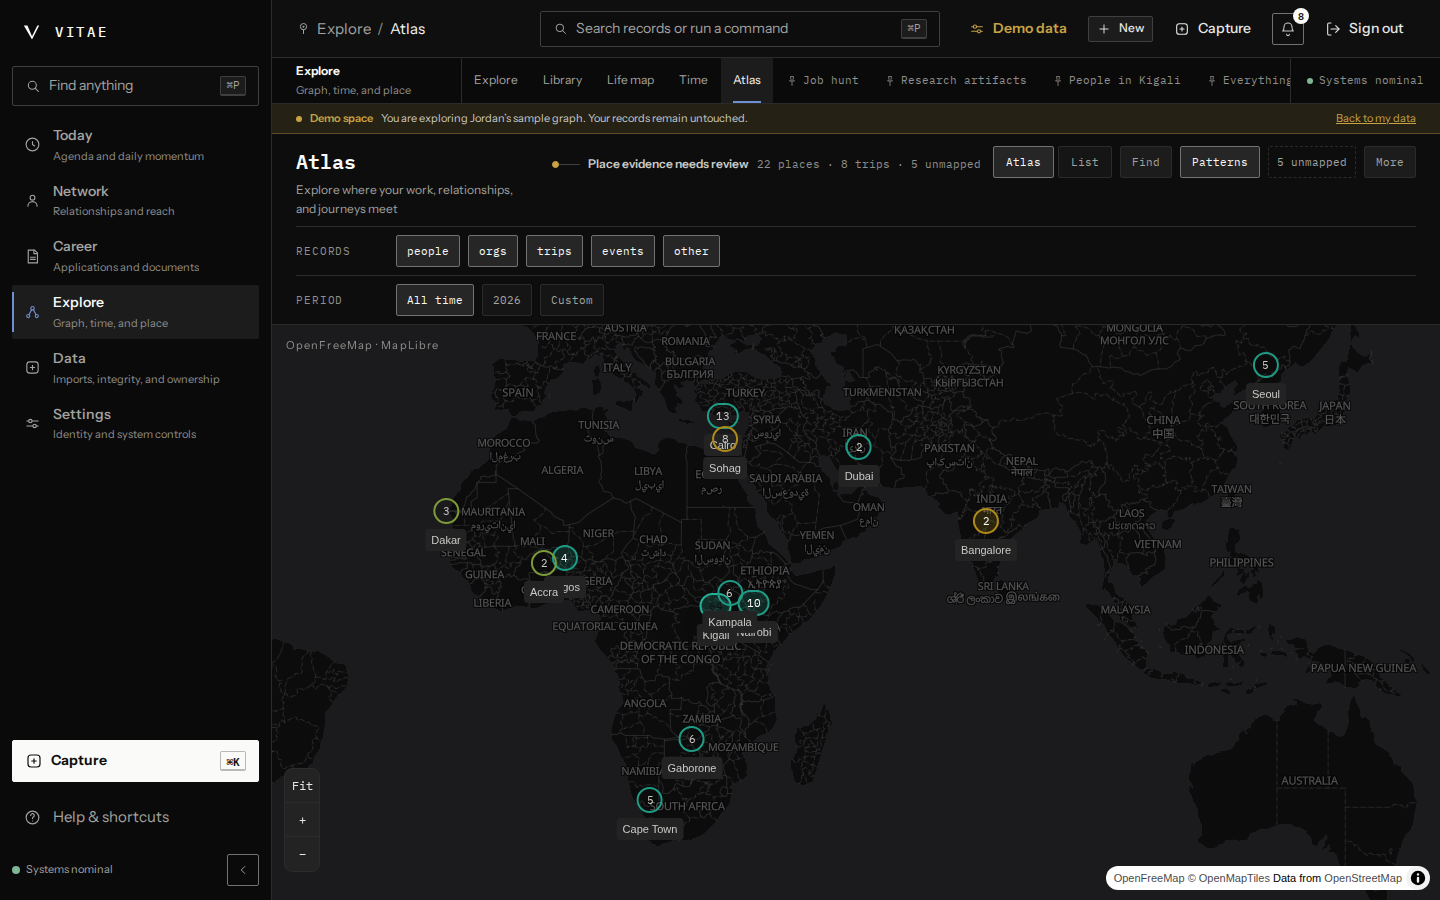Image resolution: width=1440 pixels, height=900 pixels.
Task: Open the 5 unmapped dashed button
Action: pos(1312,162)
